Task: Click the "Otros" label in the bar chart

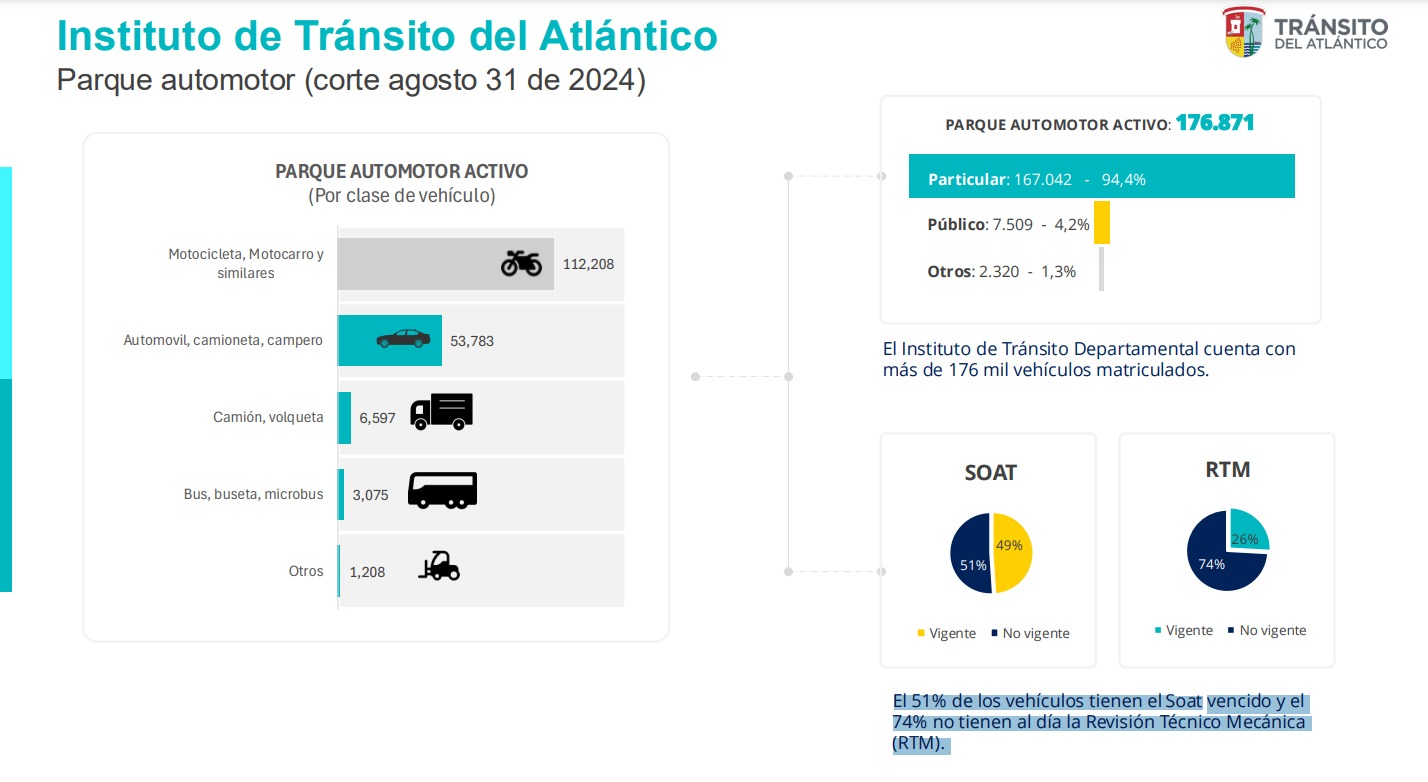Action: pyautogui.click(x=306, y=571)
